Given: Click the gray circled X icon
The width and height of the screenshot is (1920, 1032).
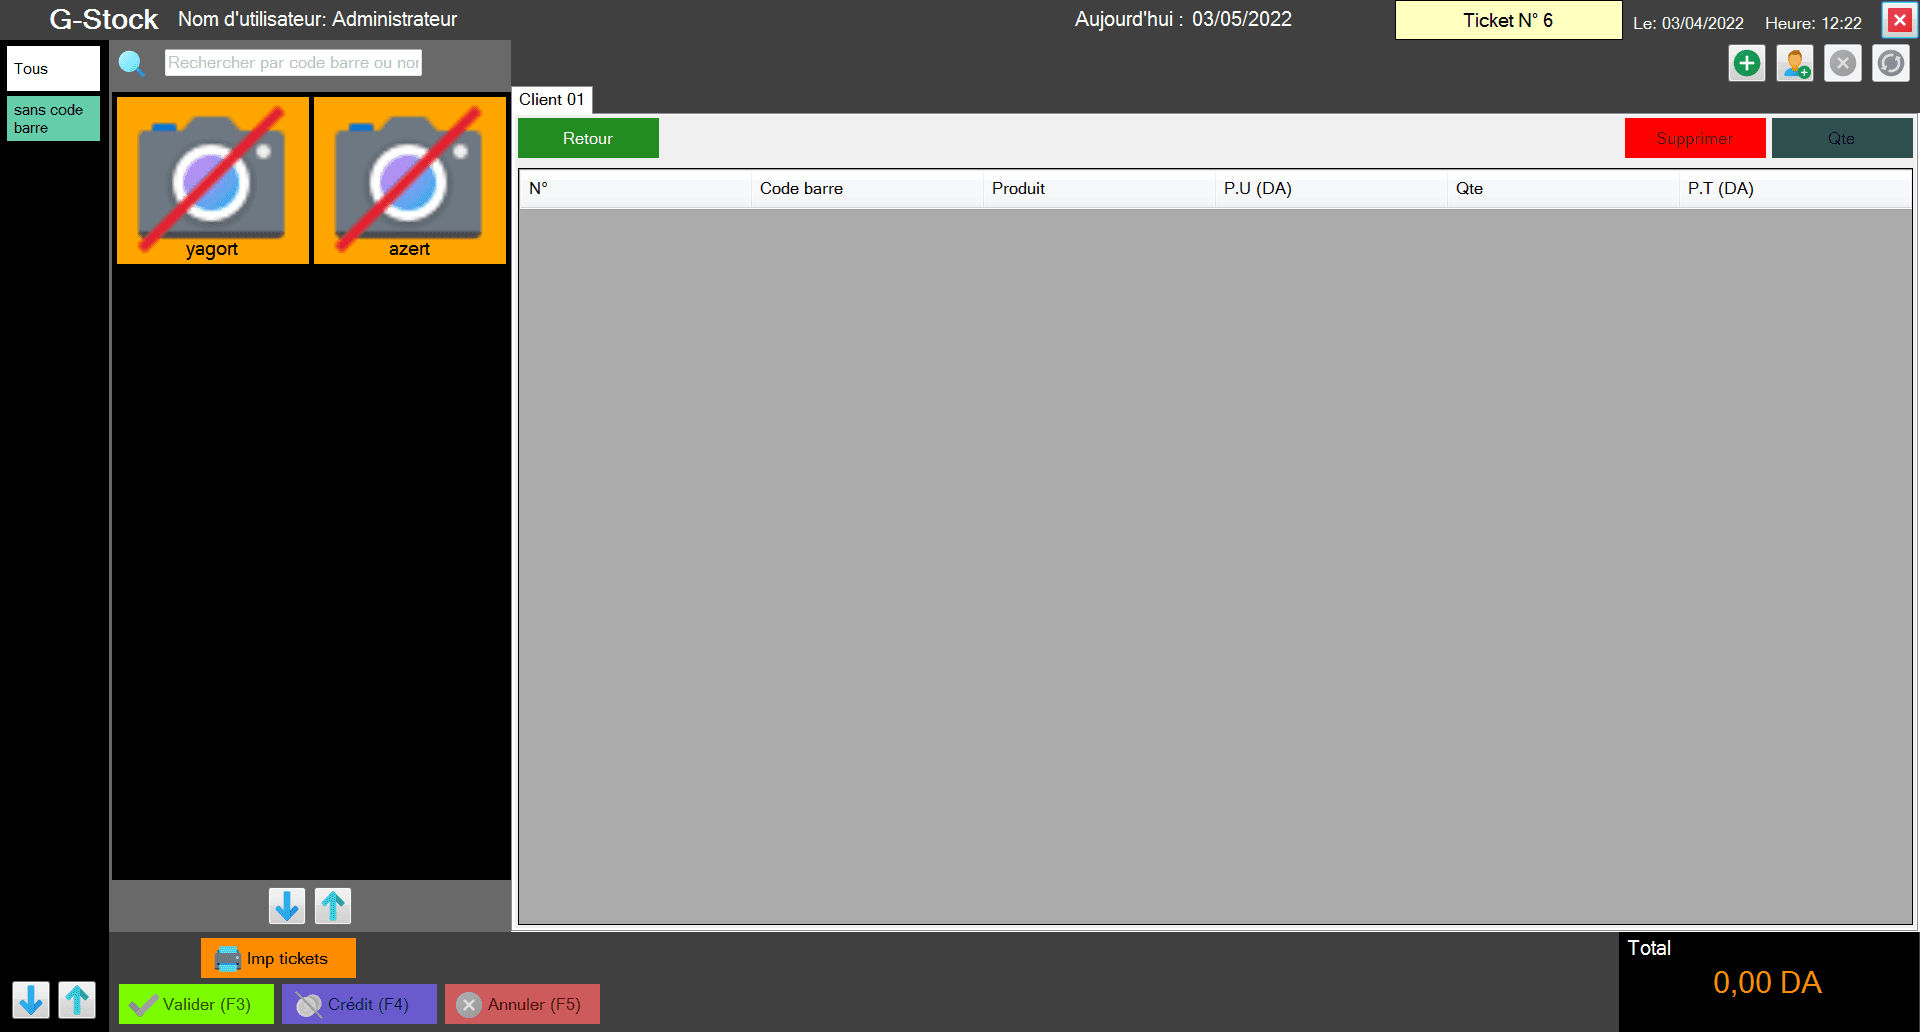Looking at the screenshot, I should click(x=1842, y=64).
